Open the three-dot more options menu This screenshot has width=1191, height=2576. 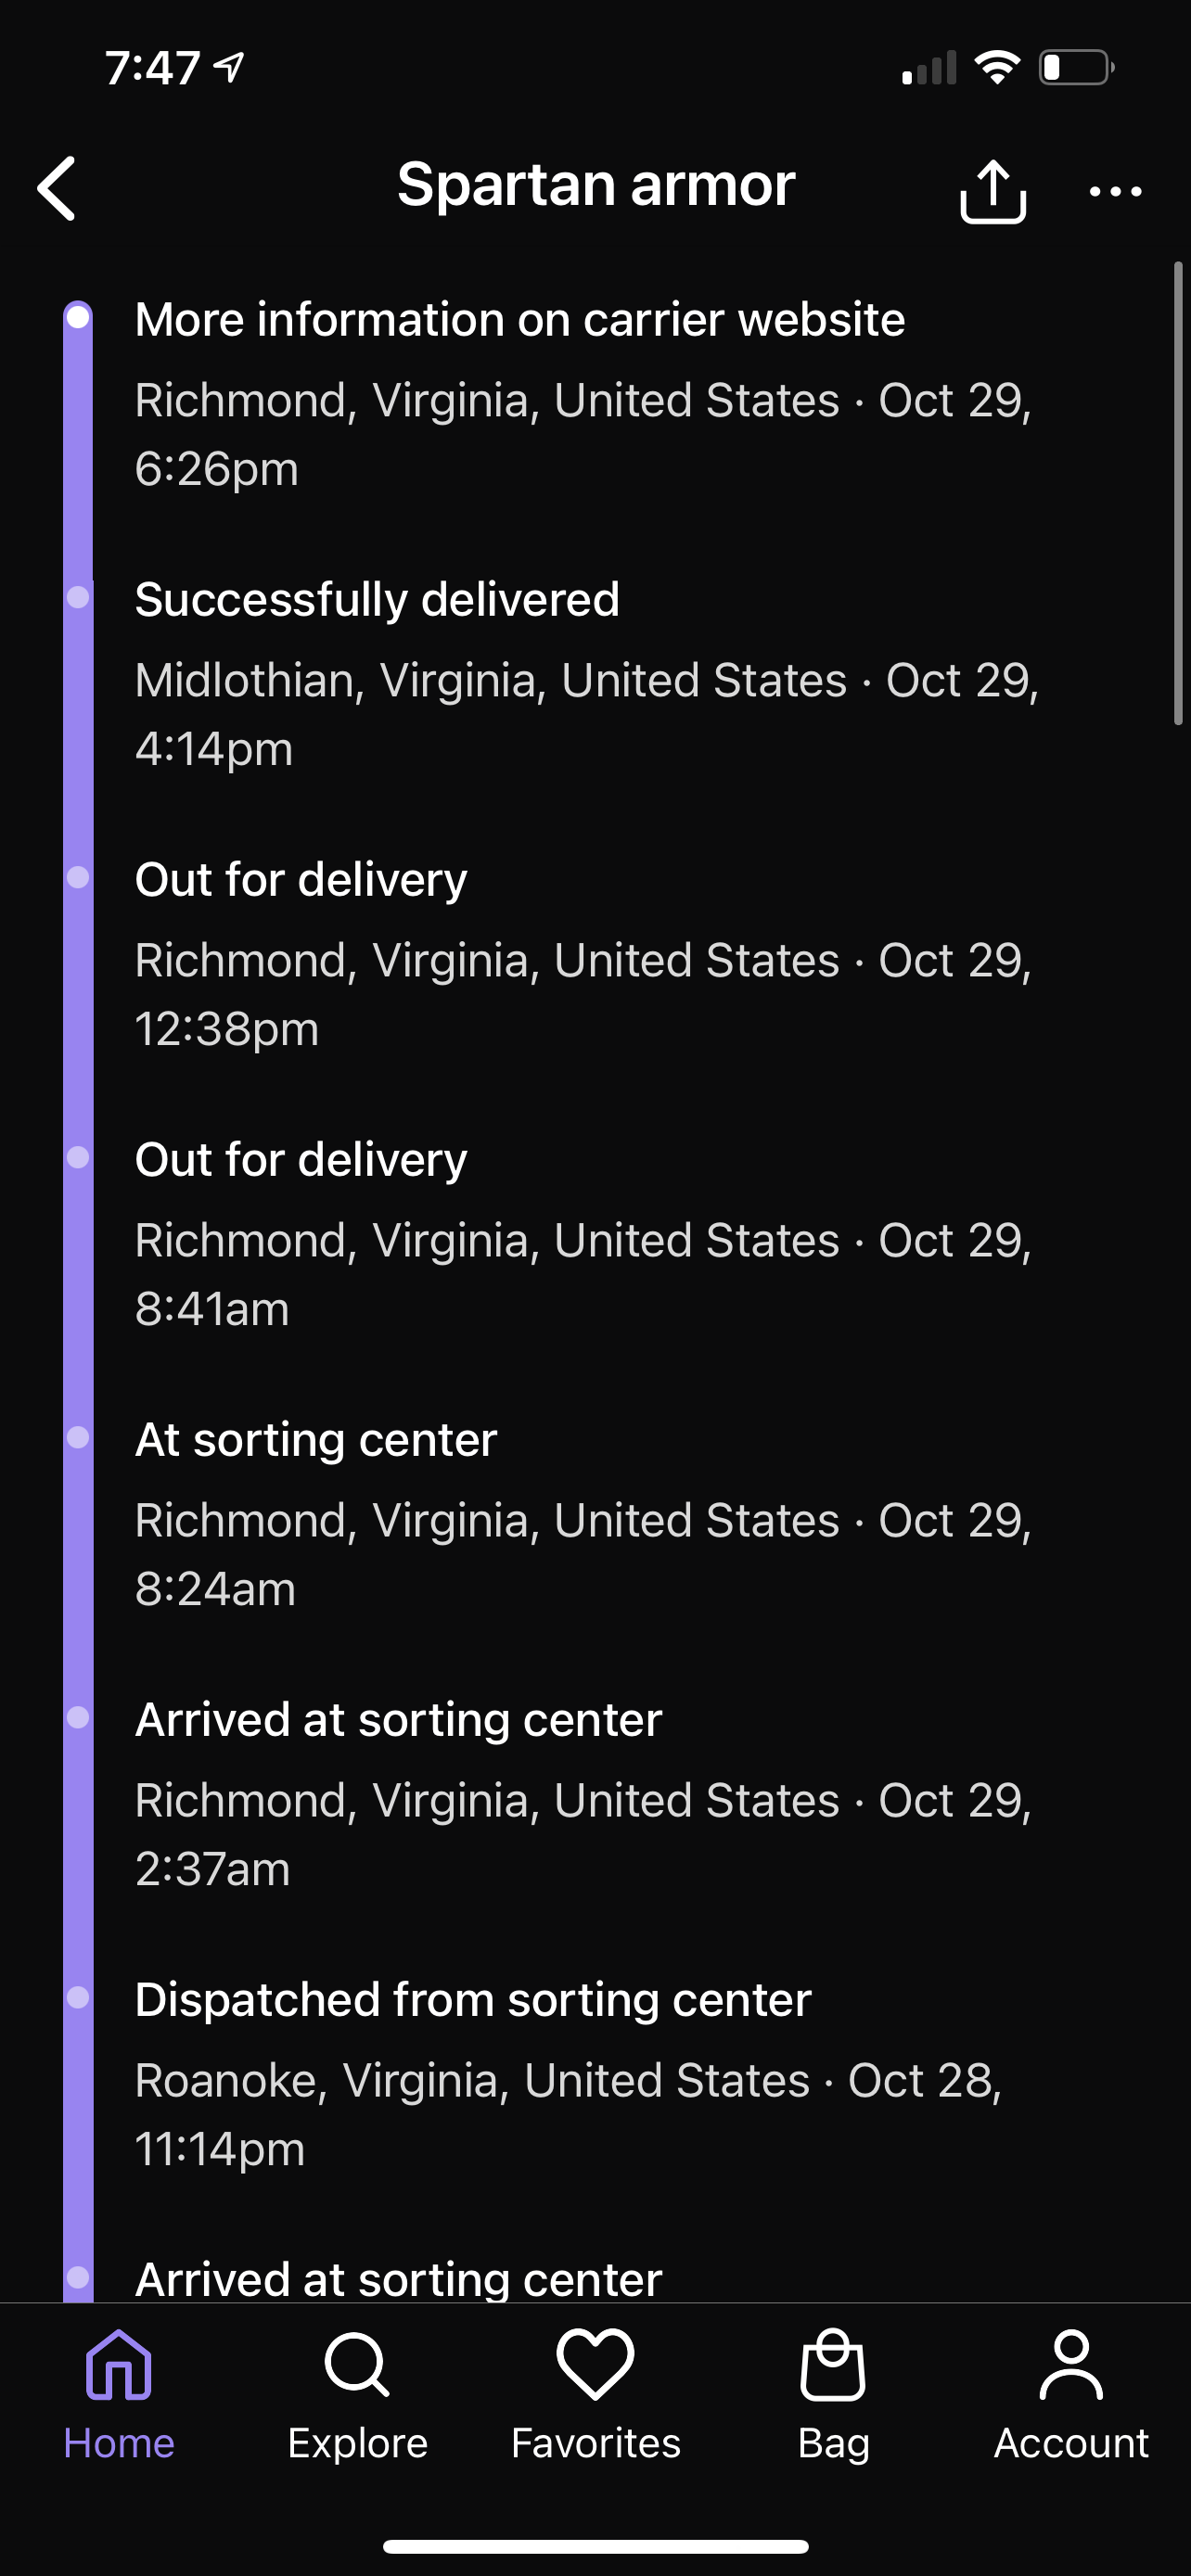pyautogui.click(x=1115, y=191)
